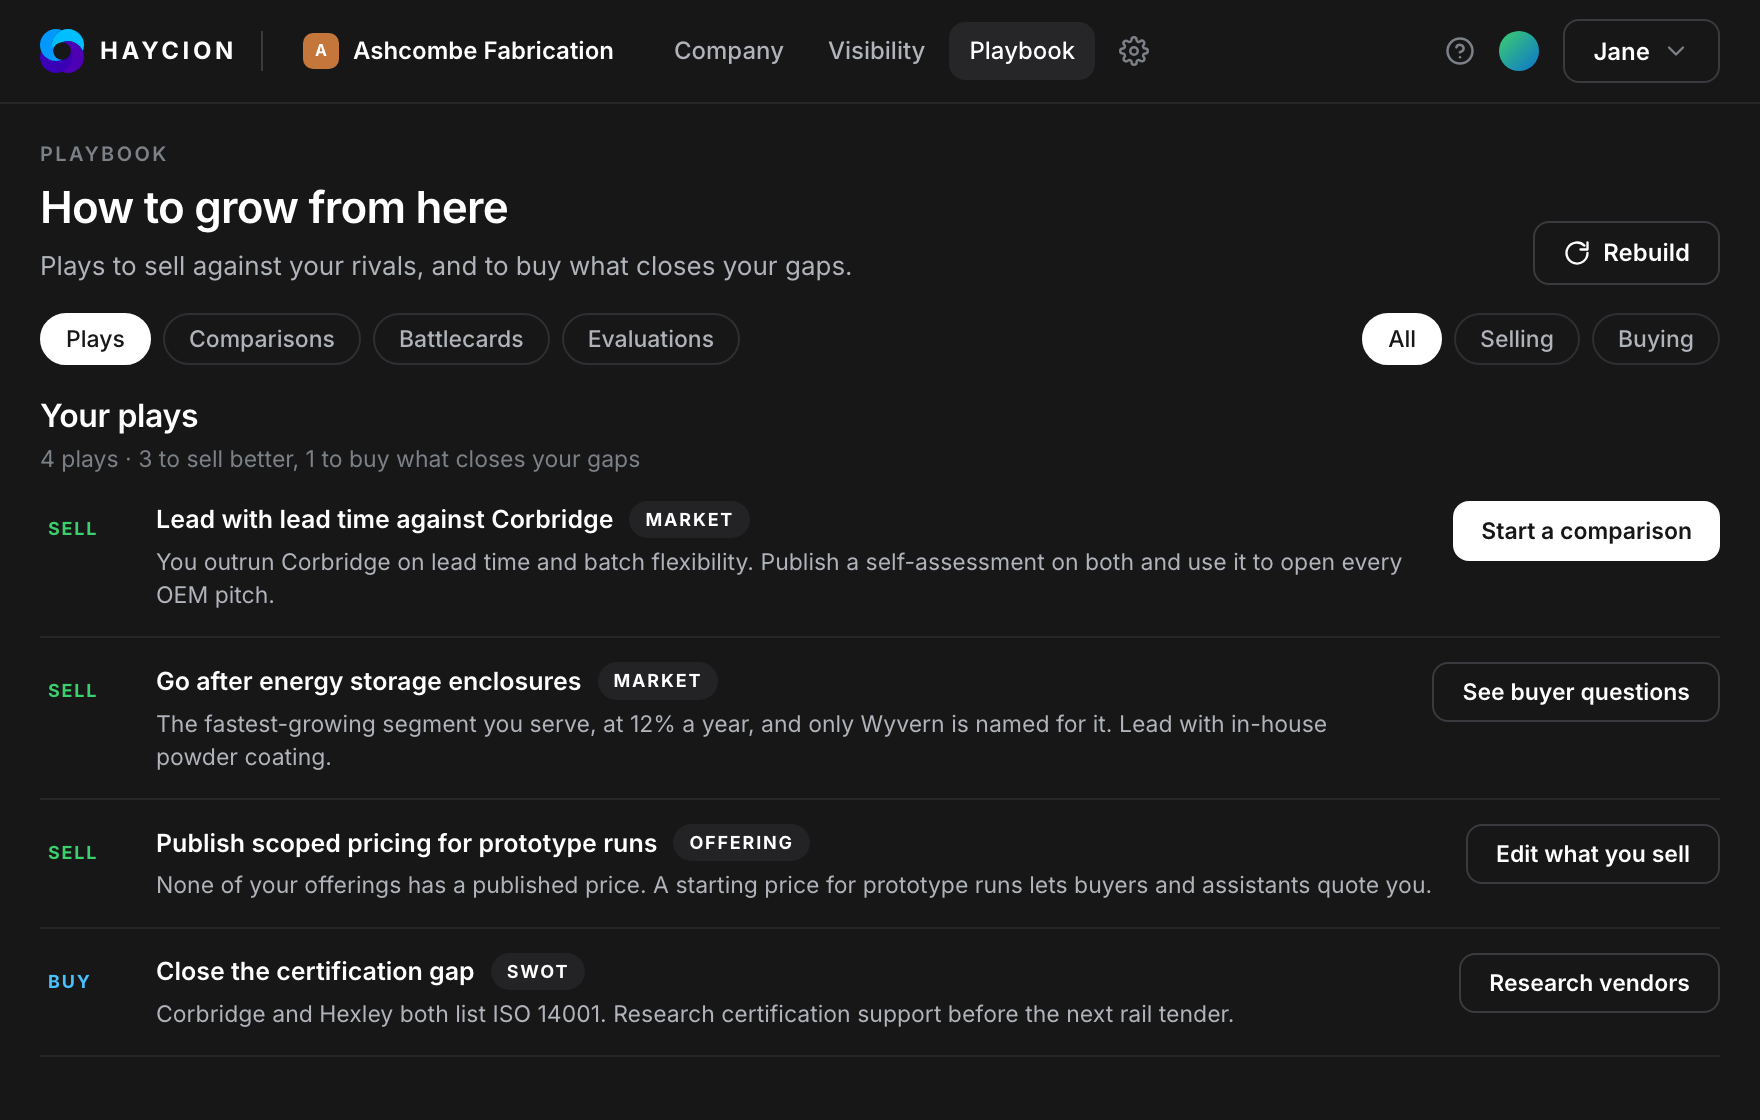Screen dimensions: 1760x1120
Task: Open 'Go after energy storage enclosures' play
Action: [368, 681]
